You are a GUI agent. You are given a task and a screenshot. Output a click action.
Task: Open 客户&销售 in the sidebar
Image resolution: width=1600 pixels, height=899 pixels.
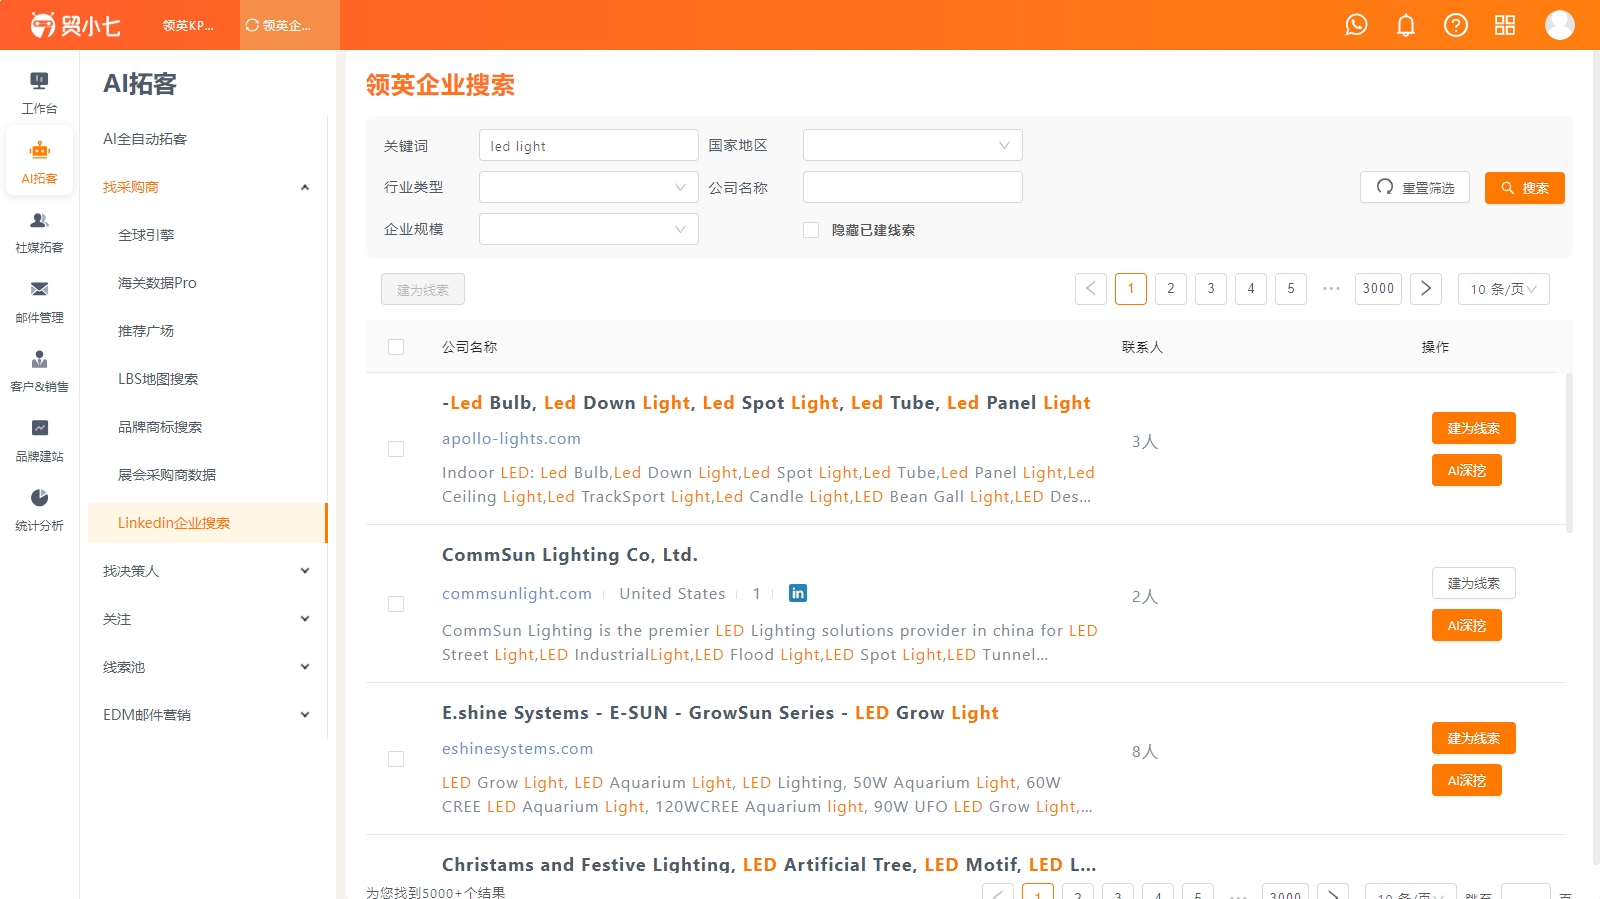coord(39,371)
